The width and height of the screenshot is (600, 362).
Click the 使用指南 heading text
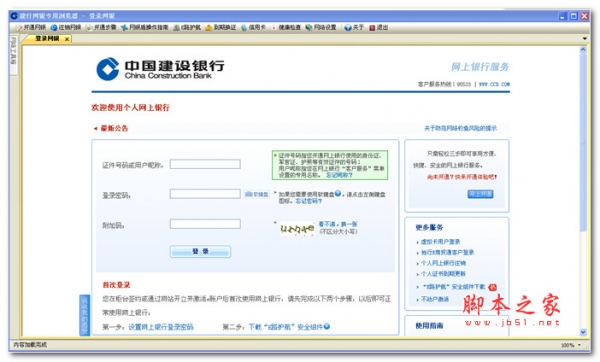(x=429, y=326)
